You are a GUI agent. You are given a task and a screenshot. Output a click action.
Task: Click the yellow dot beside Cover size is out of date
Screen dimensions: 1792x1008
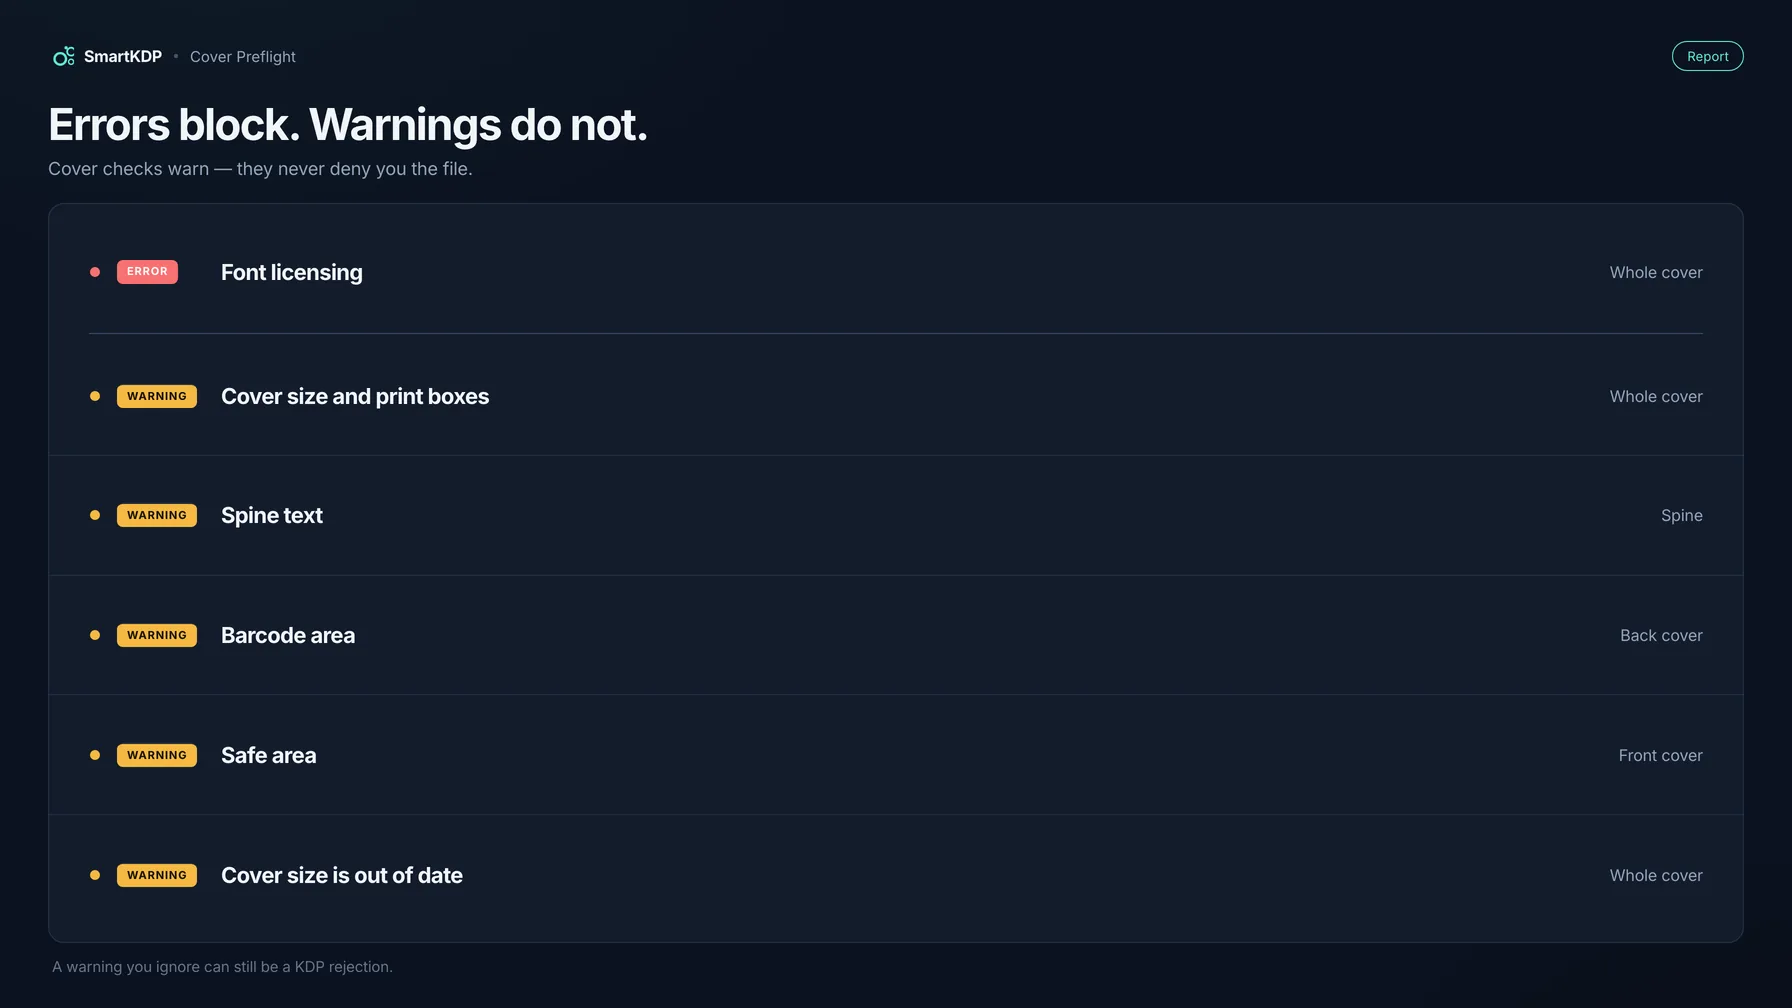[x=95, y=875]
